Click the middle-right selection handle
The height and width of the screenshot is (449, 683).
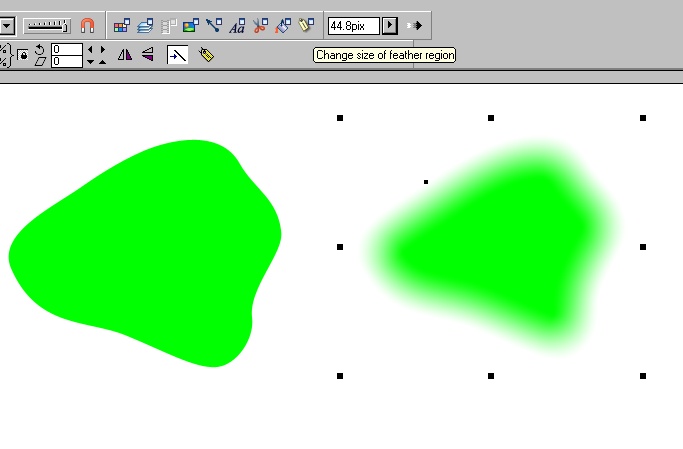643,247
